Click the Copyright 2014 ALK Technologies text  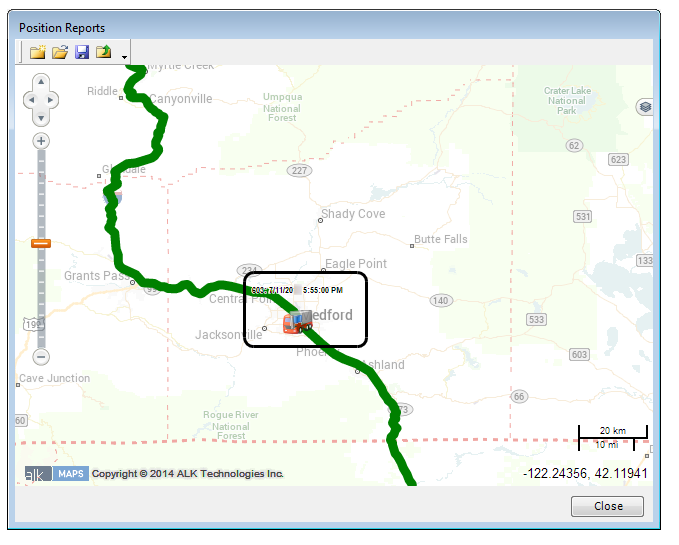pyautogui.click(x=188, y=474)
